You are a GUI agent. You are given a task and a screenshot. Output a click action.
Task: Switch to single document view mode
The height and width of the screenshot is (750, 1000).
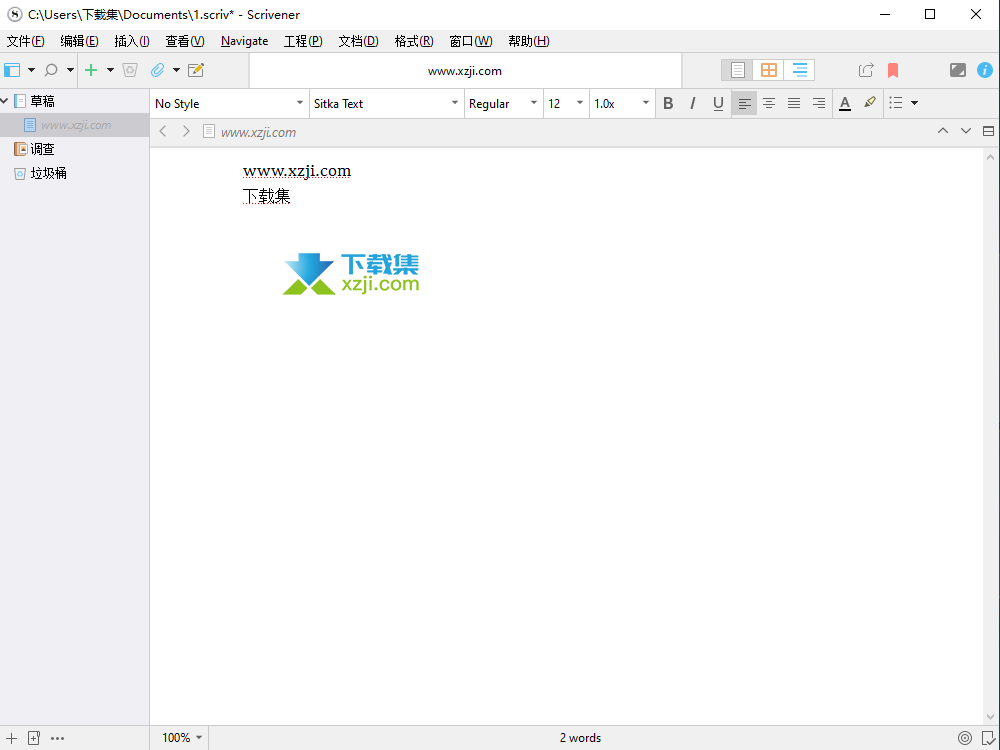click(737, 70)
